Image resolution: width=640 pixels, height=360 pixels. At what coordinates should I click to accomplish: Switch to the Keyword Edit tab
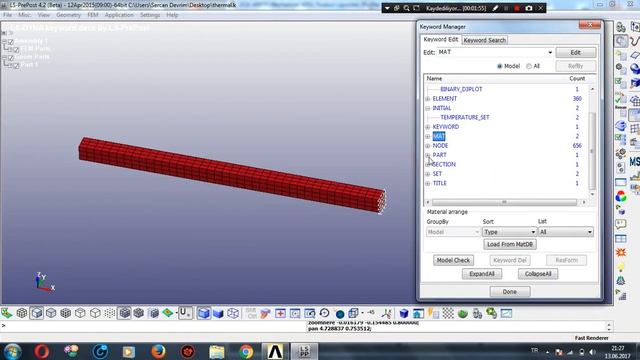(441, 40)
